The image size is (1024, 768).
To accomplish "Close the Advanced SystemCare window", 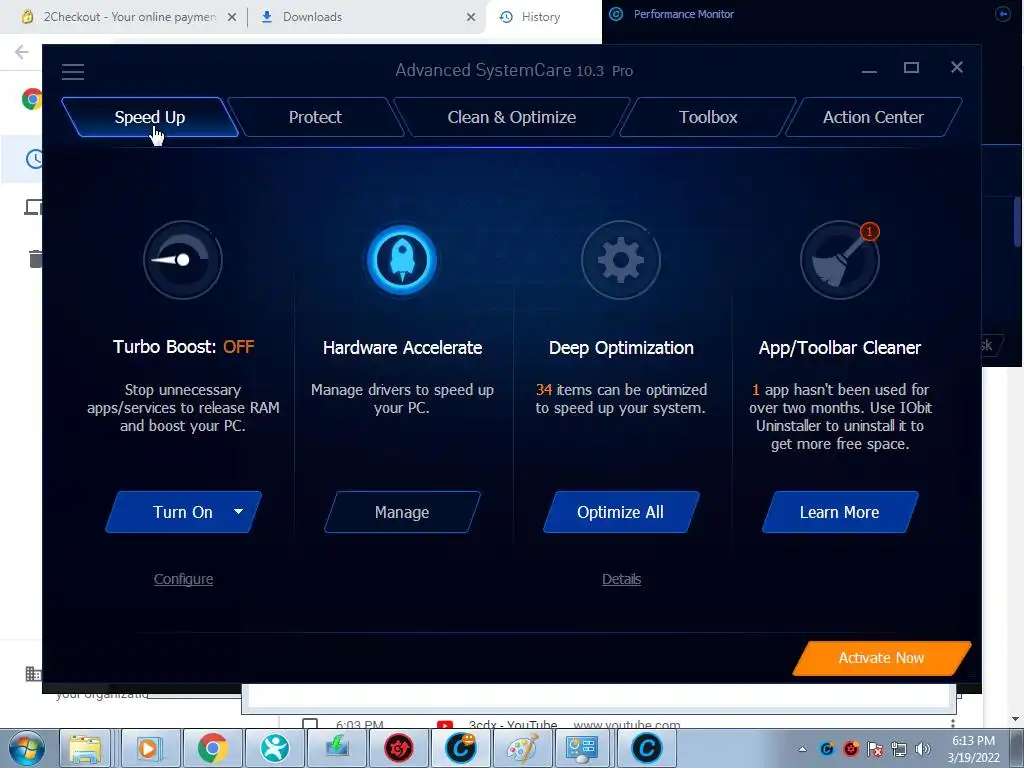I will click(x=957, y=67).
